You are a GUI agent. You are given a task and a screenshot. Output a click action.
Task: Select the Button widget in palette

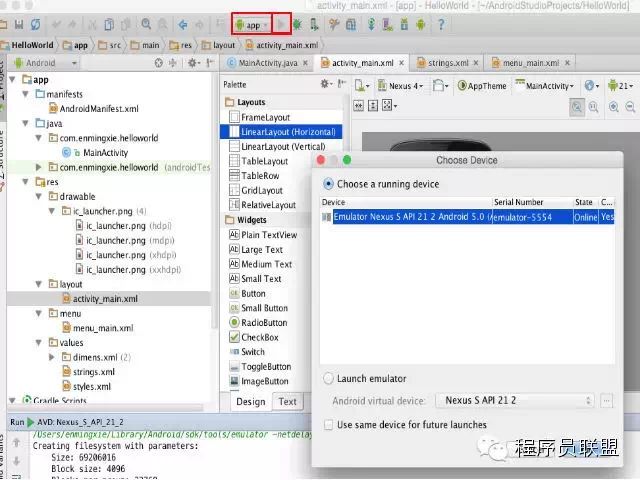point(248,293)
